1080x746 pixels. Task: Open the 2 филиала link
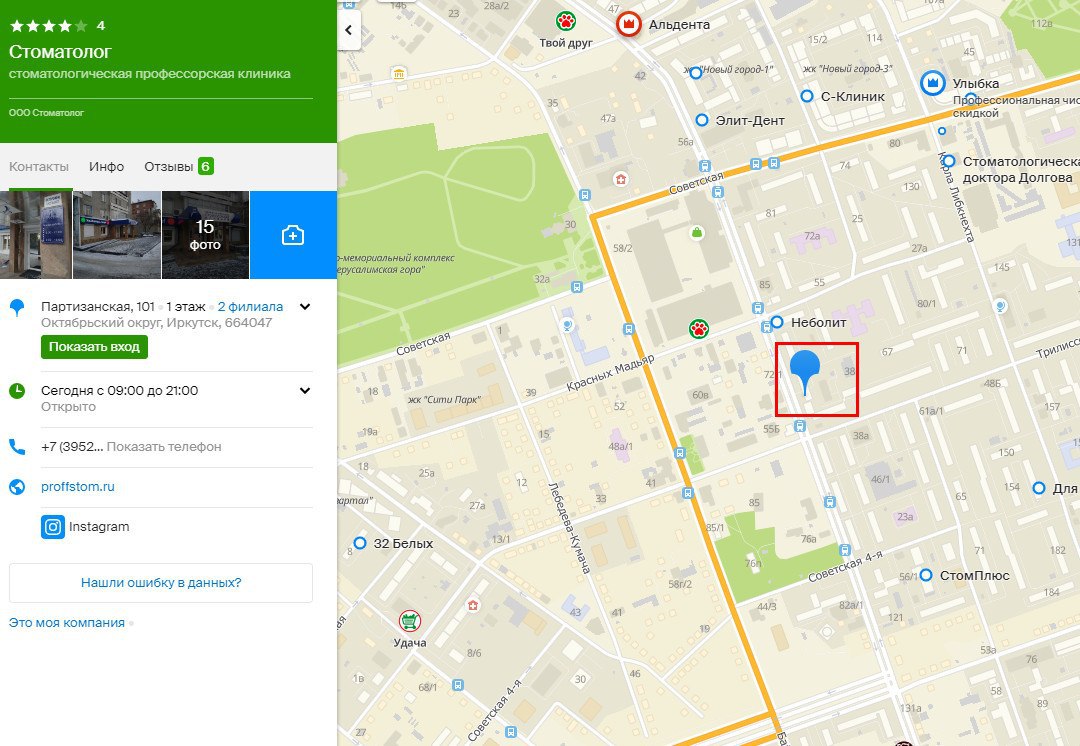pos(250,307)
